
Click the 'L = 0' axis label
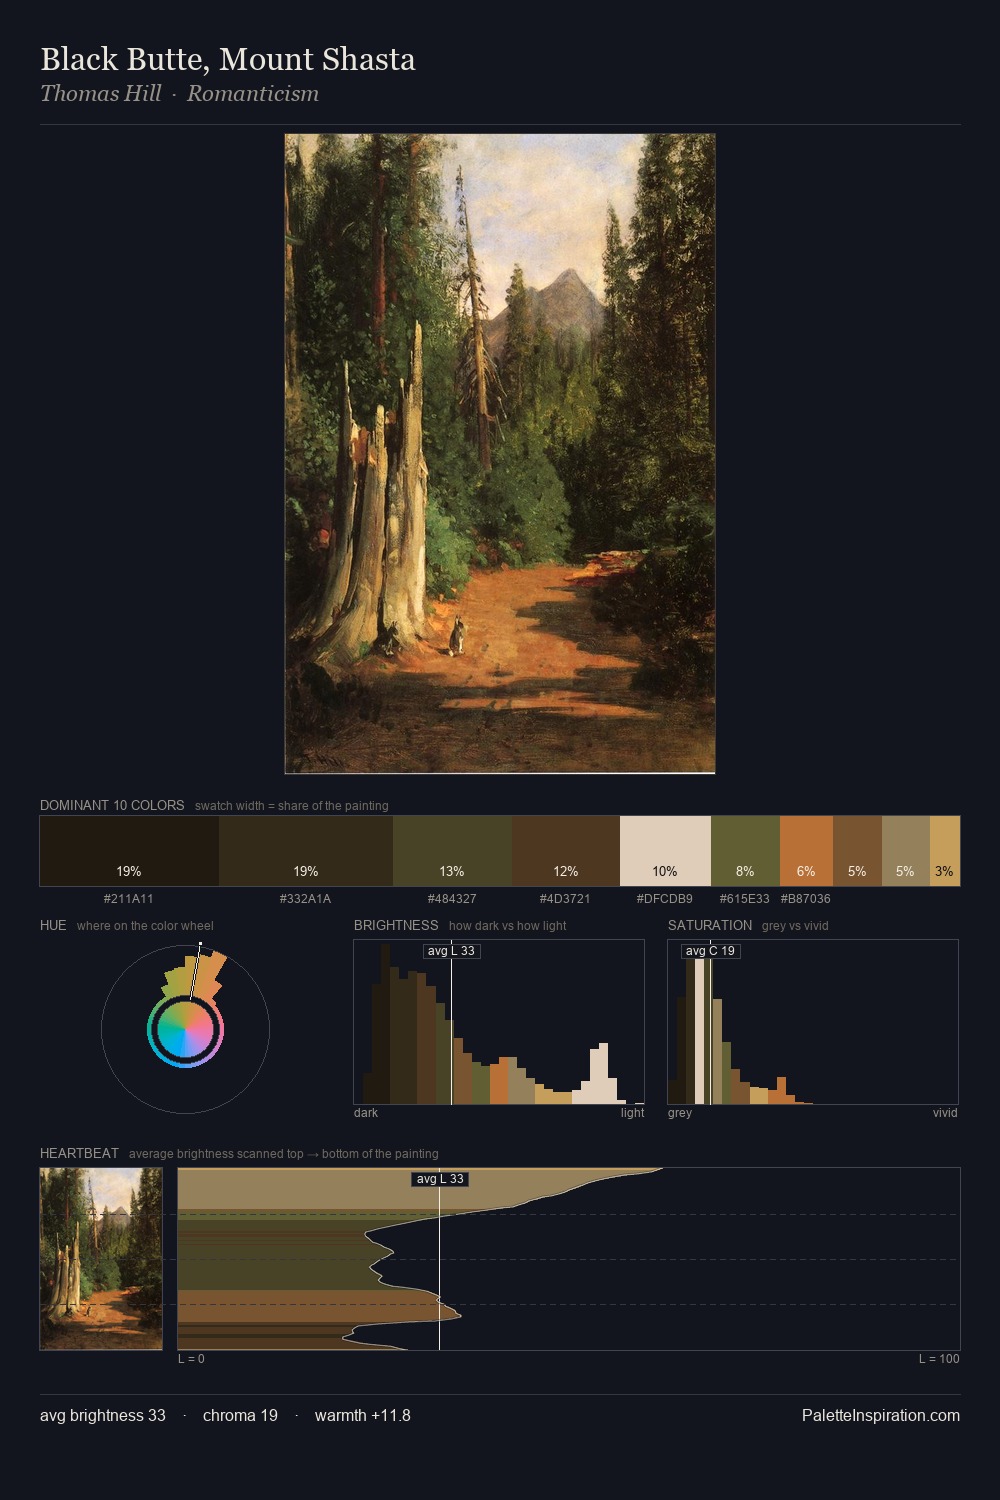coord(191,1359)
